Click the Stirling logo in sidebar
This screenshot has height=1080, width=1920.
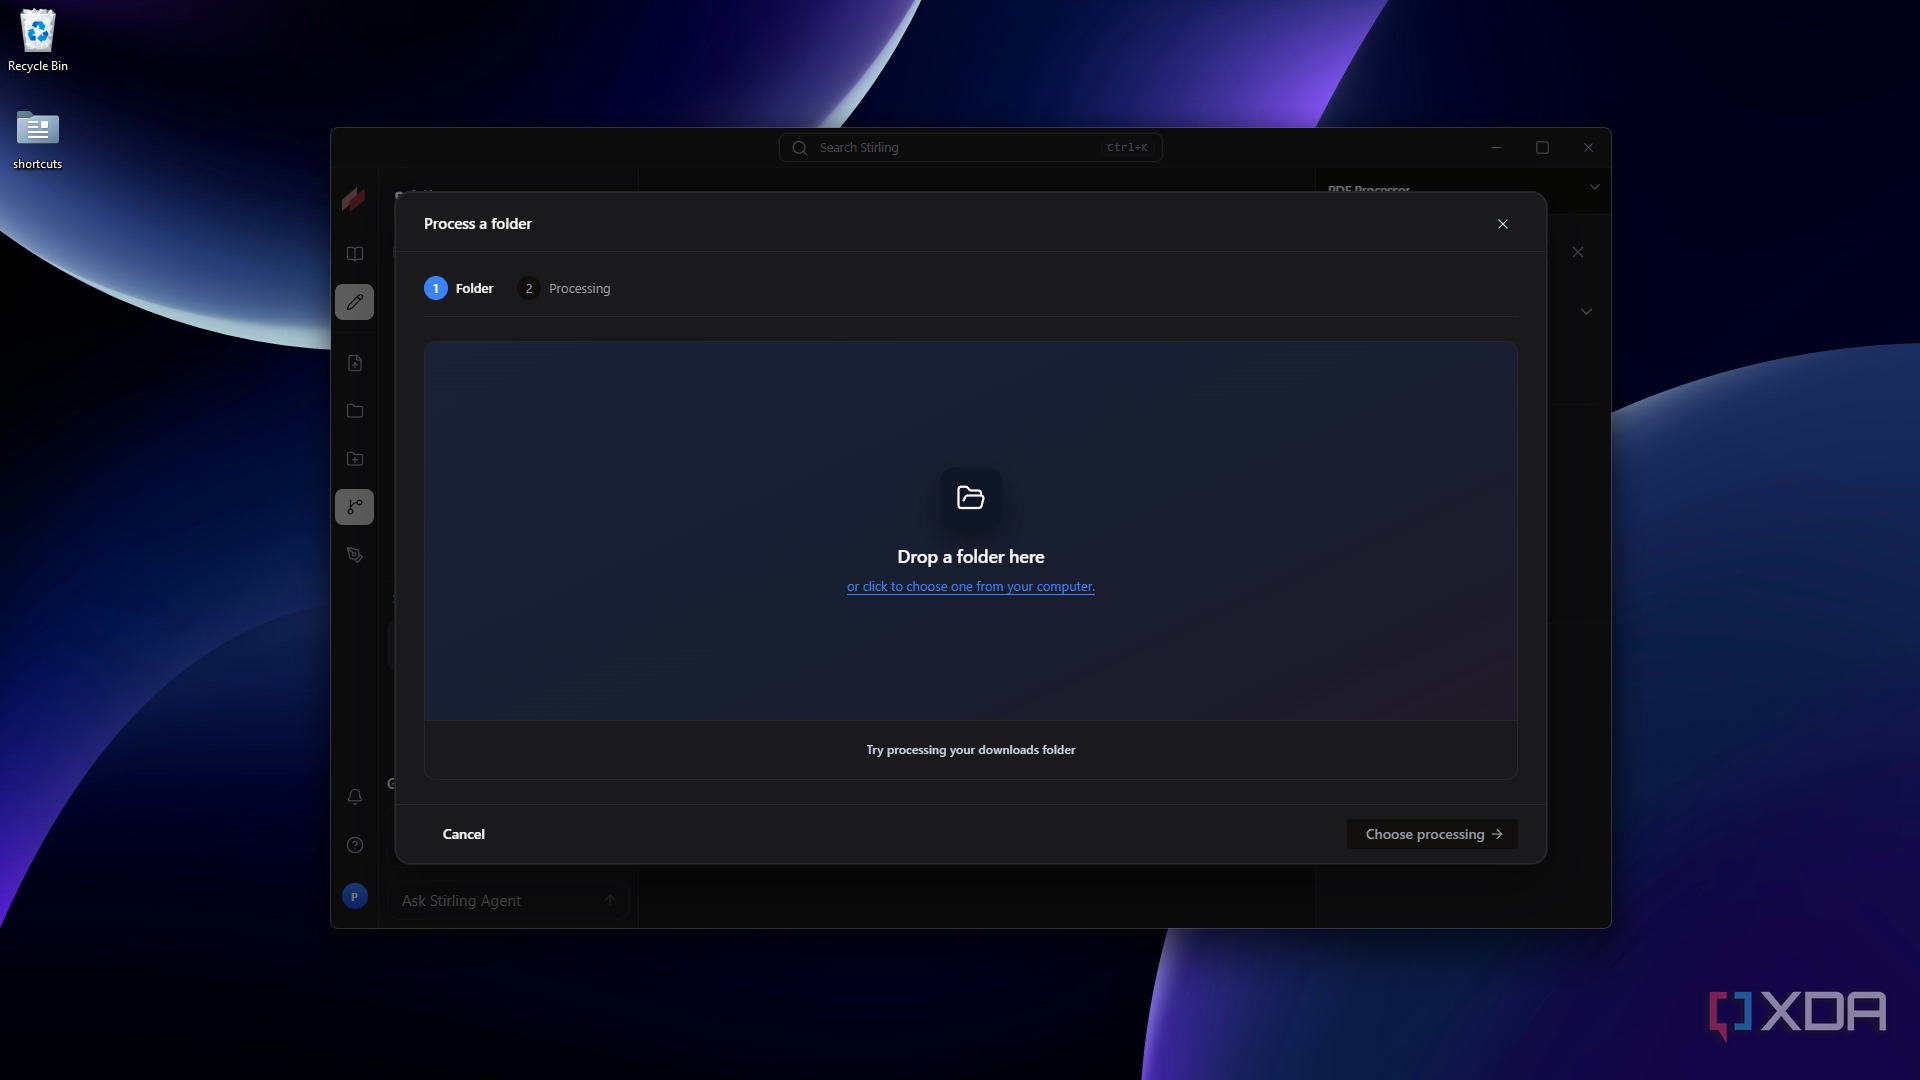point(354,199)
